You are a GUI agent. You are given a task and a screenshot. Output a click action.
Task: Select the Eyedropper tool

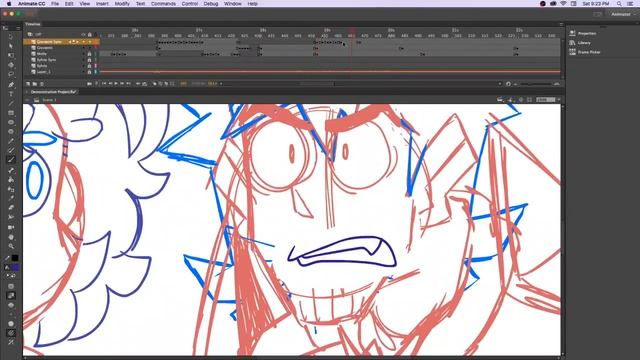[x=11, y=198]
